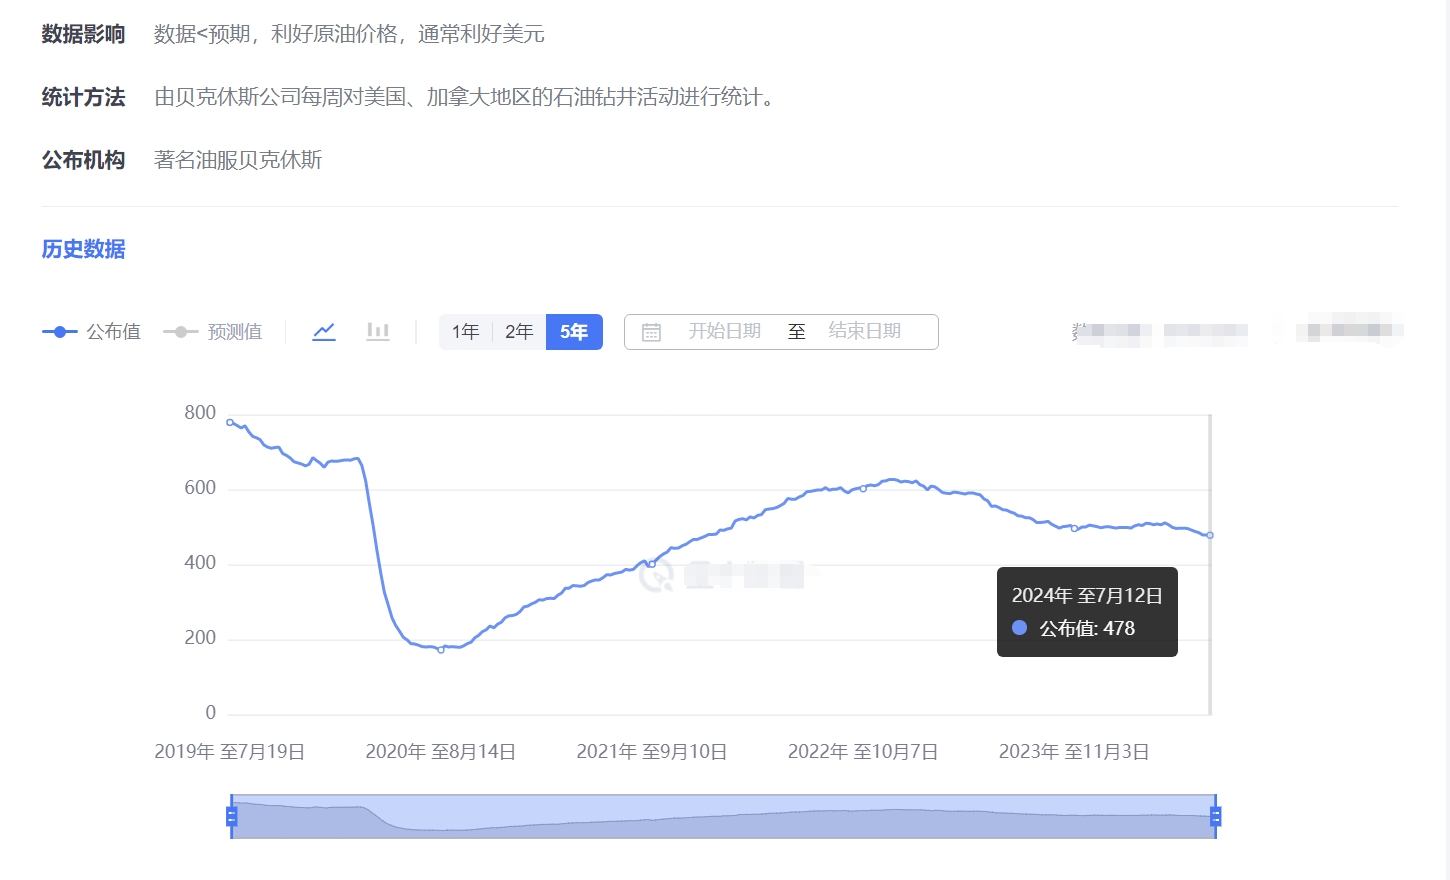Click the last data point showing 478

[1210, 535]
